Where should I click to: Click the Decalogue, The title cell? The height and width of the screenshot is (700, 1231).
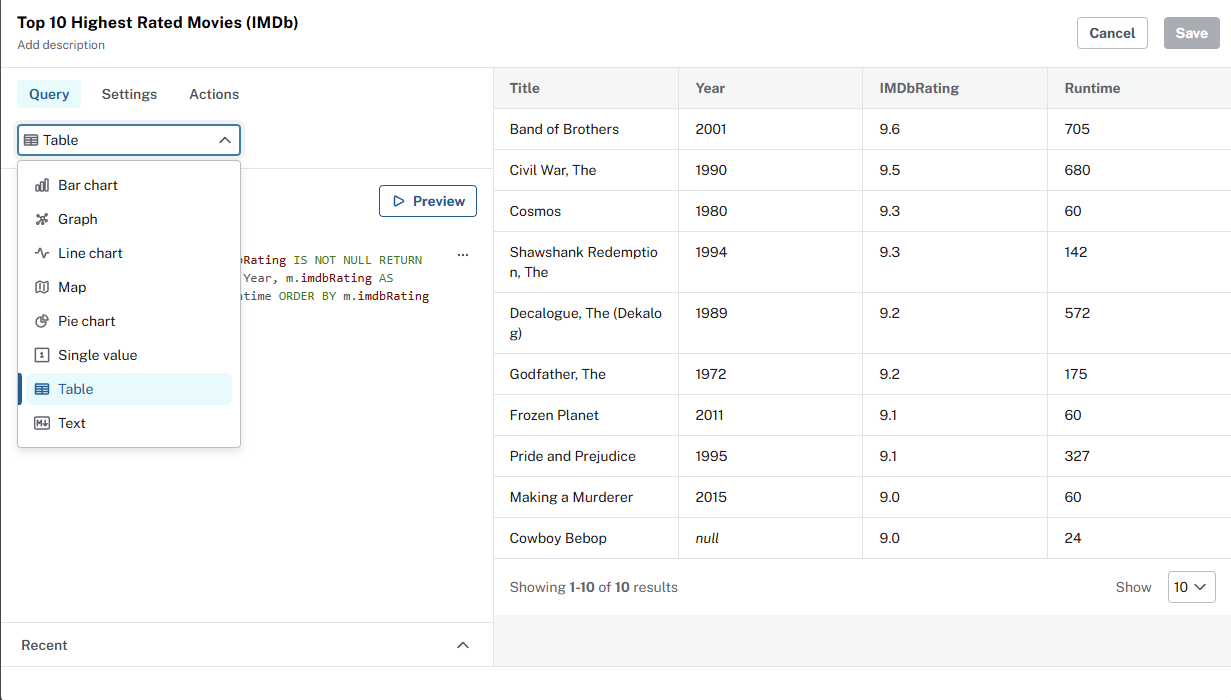[x=586, y=323]
